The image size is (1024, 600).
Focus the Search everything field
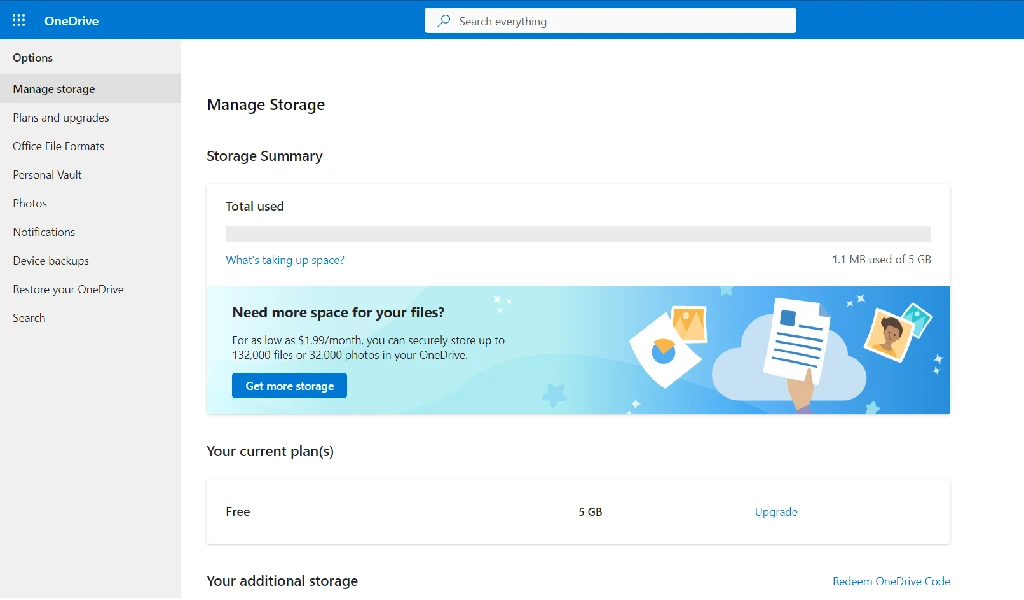pyautogui.click(x=610, y=21)
